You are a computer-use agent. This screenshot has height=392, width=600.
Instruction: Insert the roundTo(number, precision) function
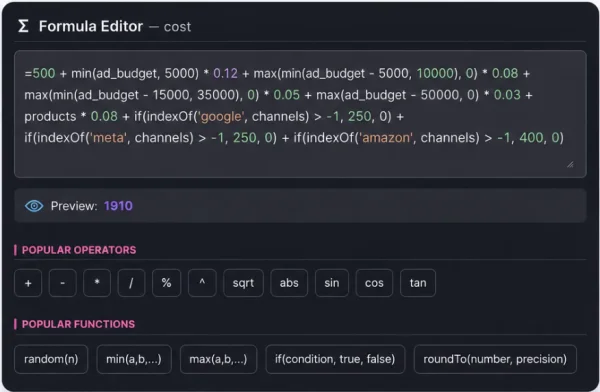coord(495,359)
